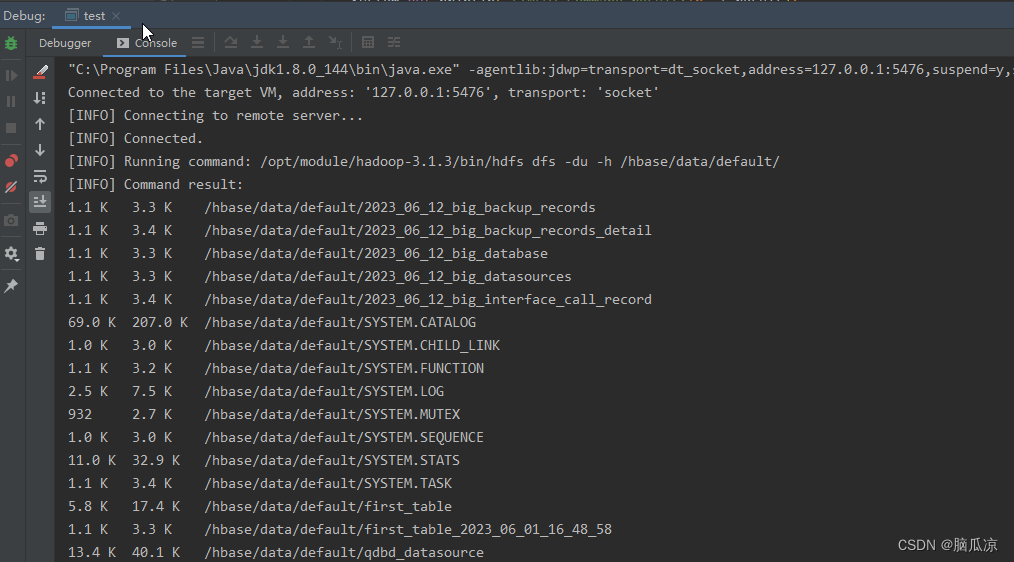Click the qdbd_datasource path
Viewport: 1014px width, 562px height.
[x=344, y=552]
